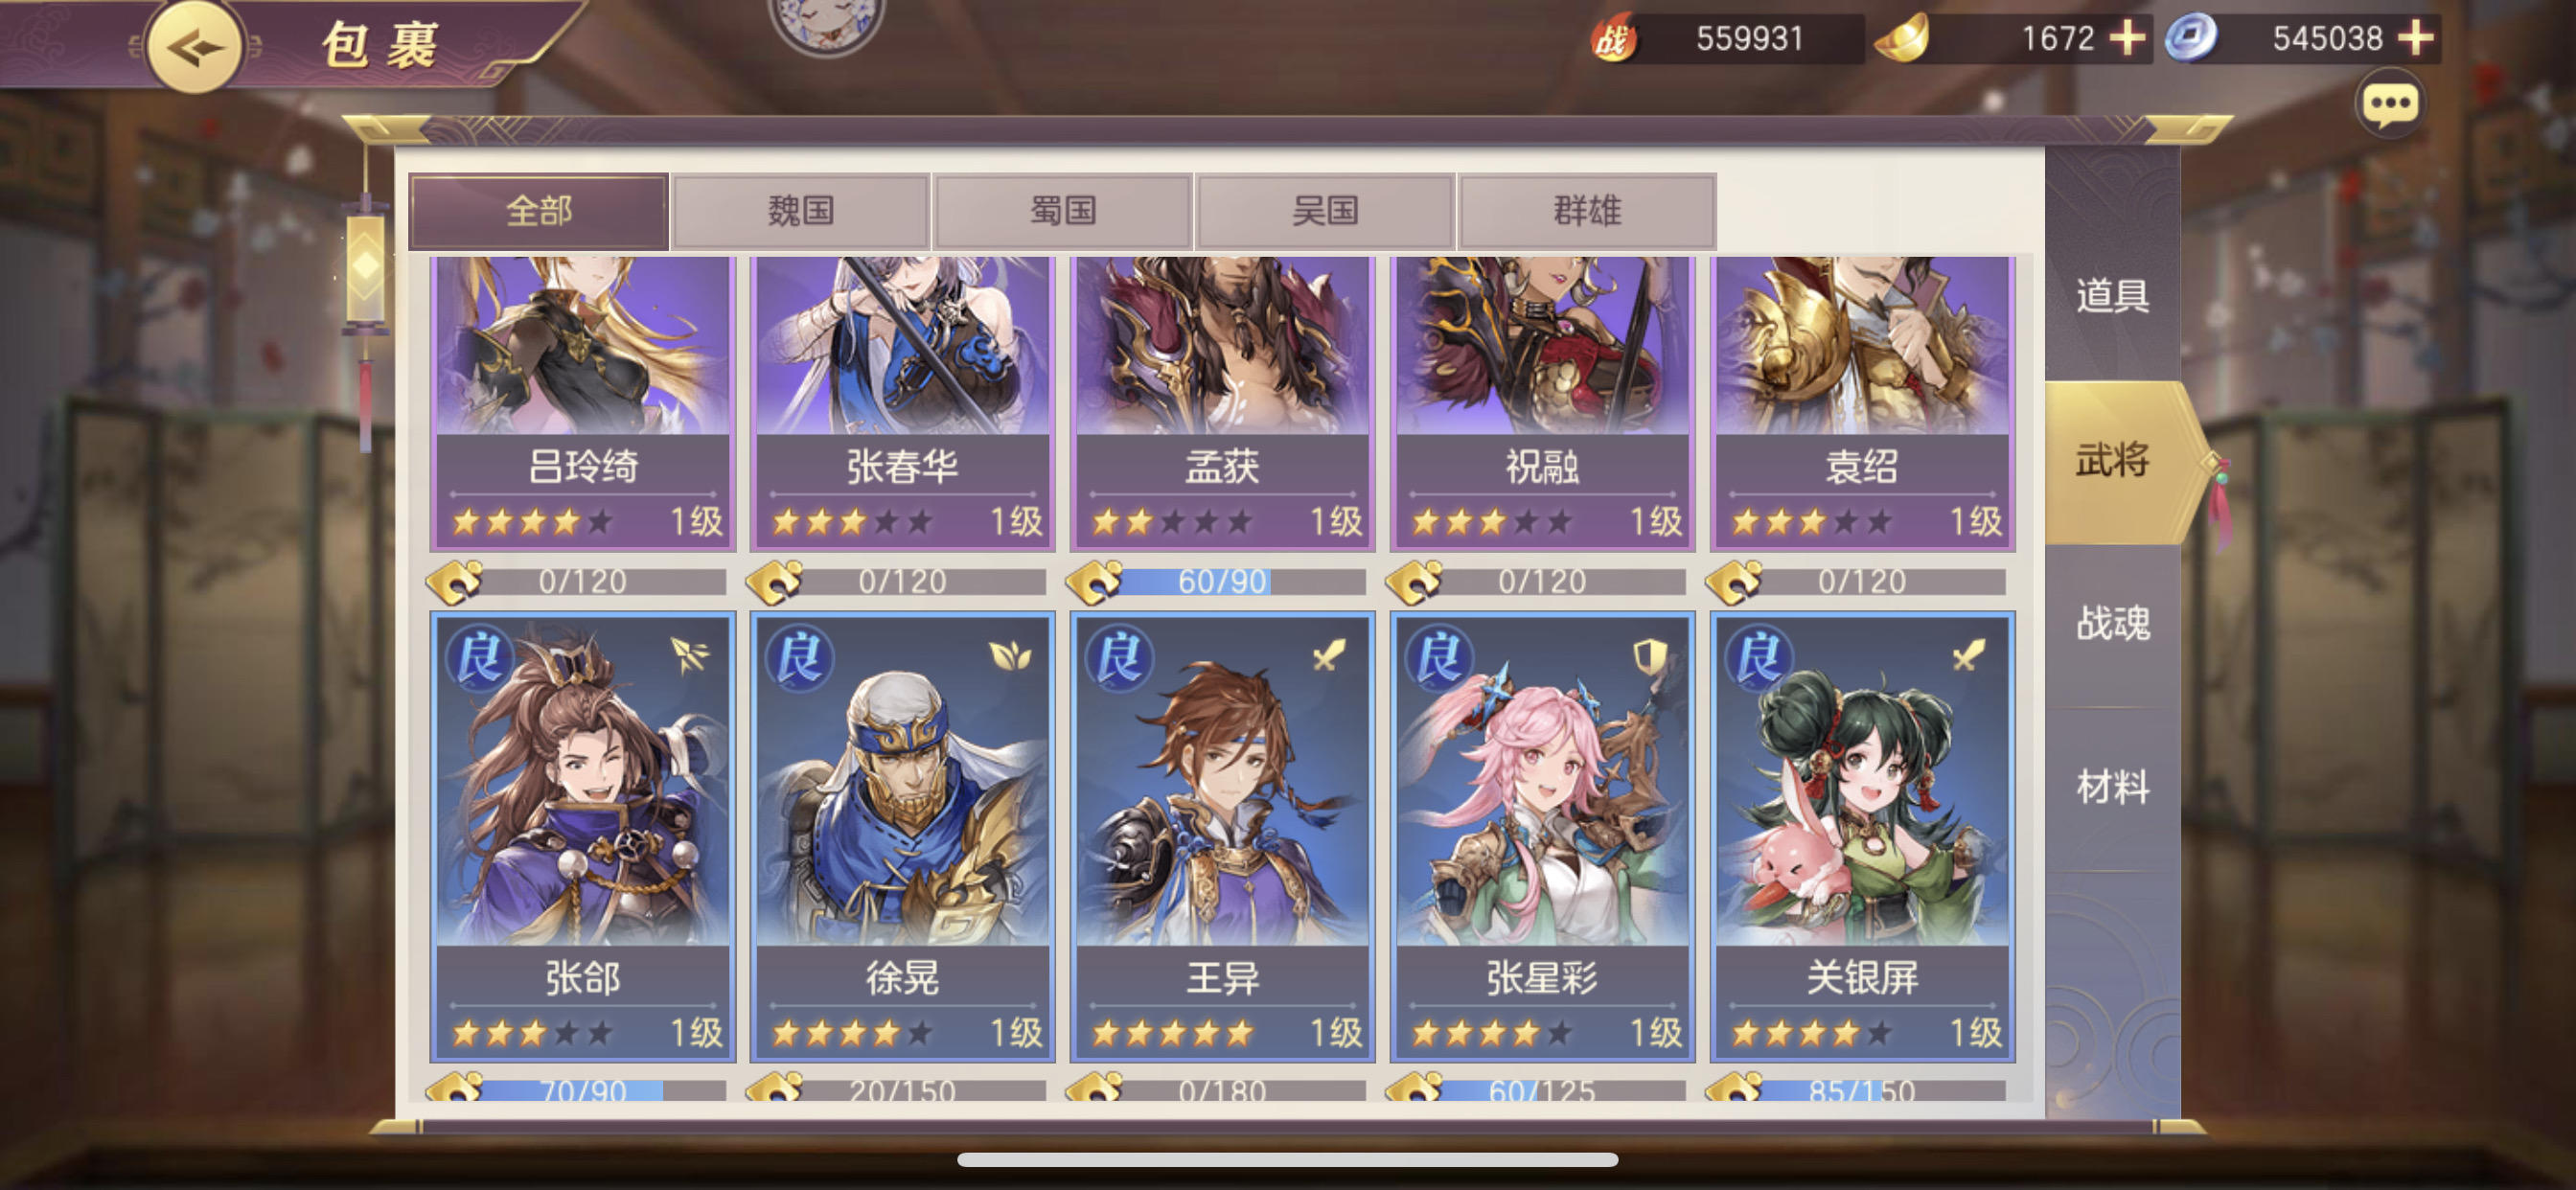Switch to the 魏国 tab
The height and width of the screenshot is (1190, 2576).
[x=800, y=211]
